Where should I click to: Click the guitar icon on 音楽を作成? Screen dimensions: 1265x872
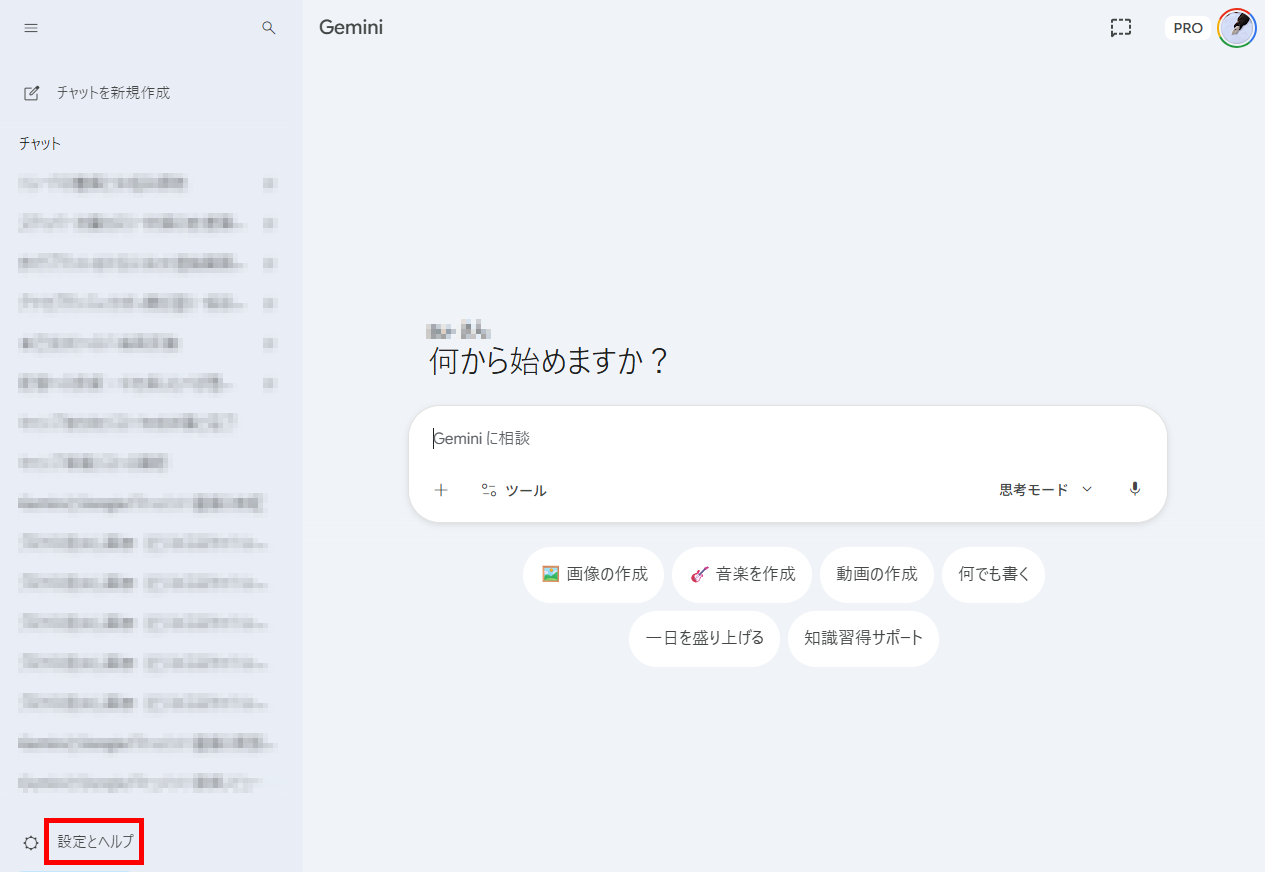click(x=699, y=574)
